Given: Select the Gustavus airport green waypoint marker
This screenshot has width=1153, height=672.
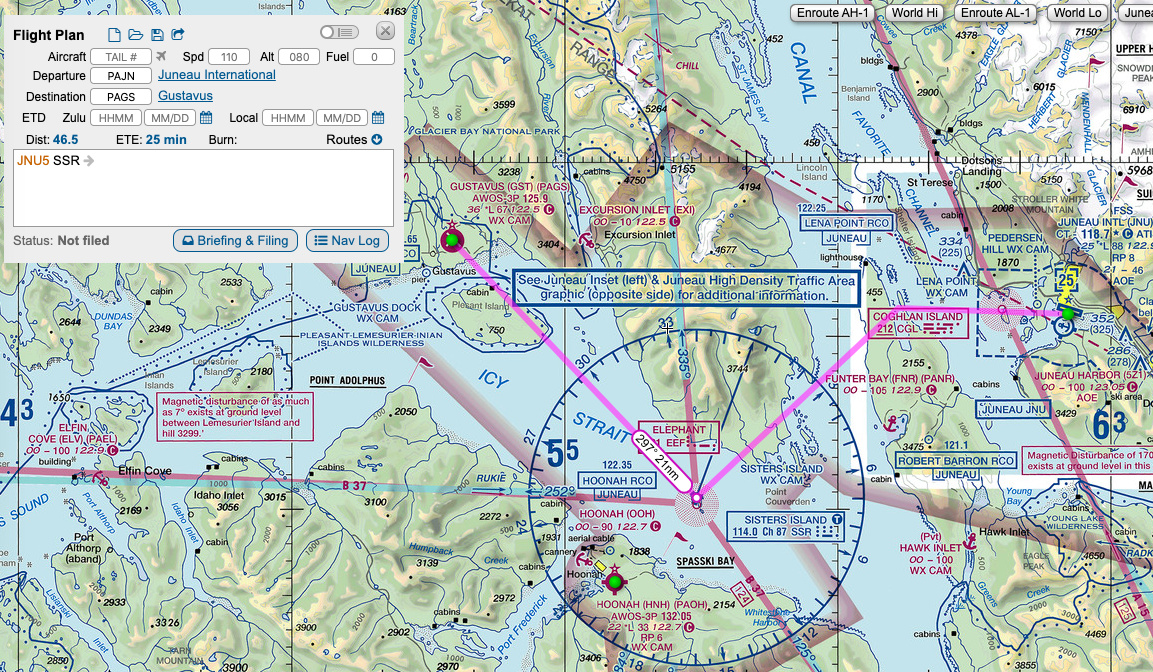Looking at the screenshot, I should (x=452, y=240).
